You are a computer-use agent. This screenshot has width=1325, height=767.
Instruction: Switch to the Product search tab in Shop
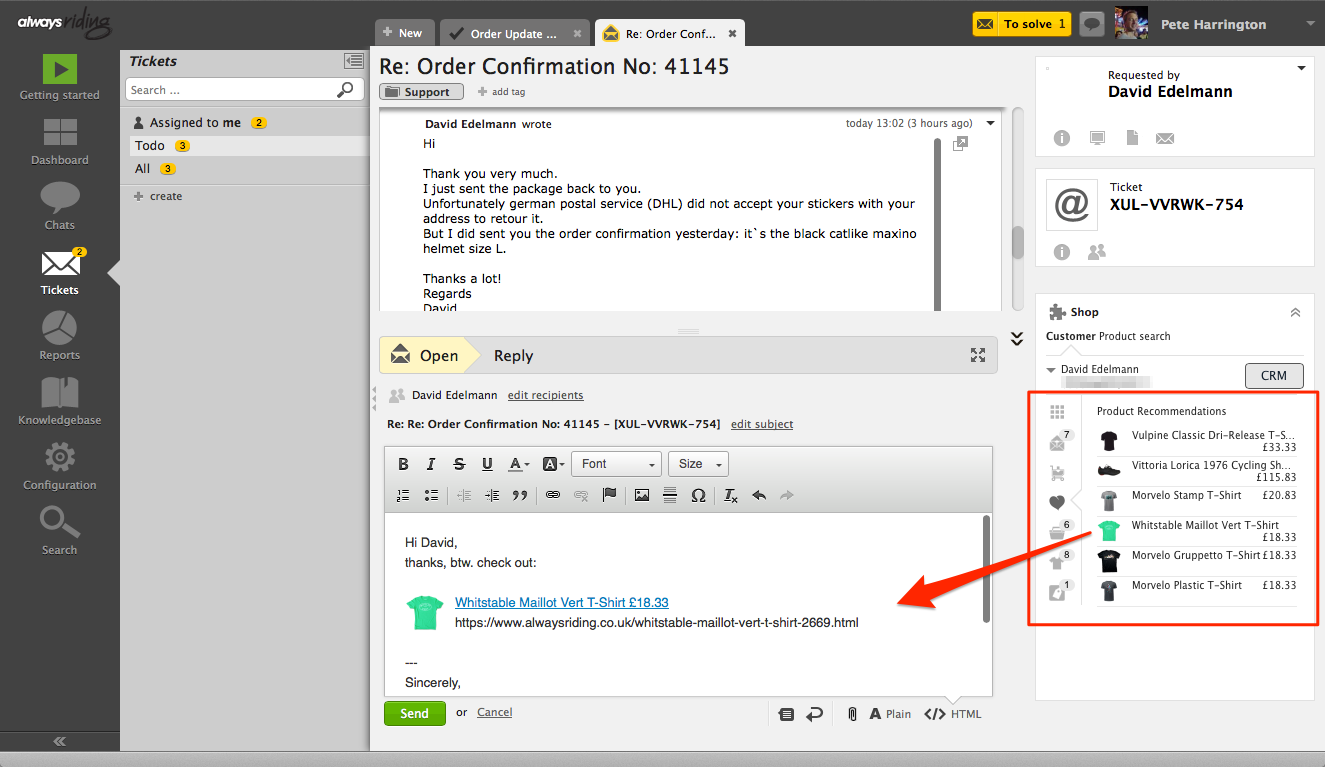(1135, 336)
